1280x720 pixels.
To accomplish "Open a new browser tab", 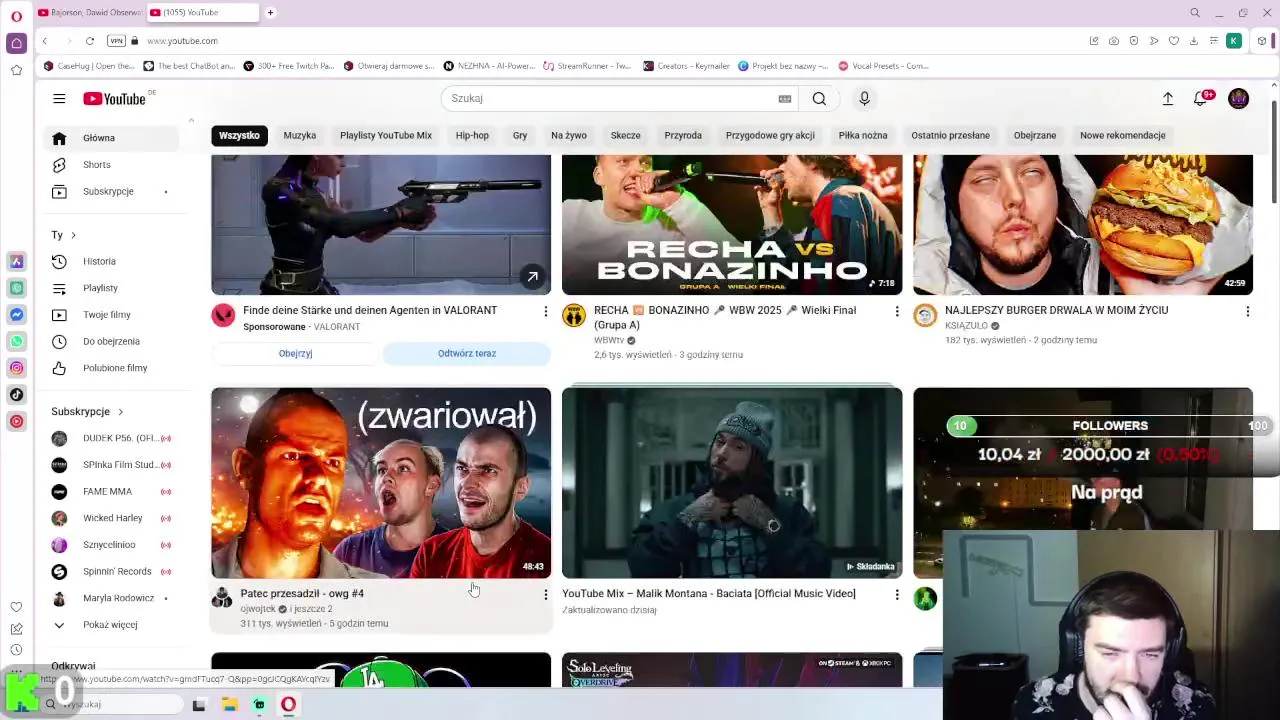I will [x=270, y=12].
